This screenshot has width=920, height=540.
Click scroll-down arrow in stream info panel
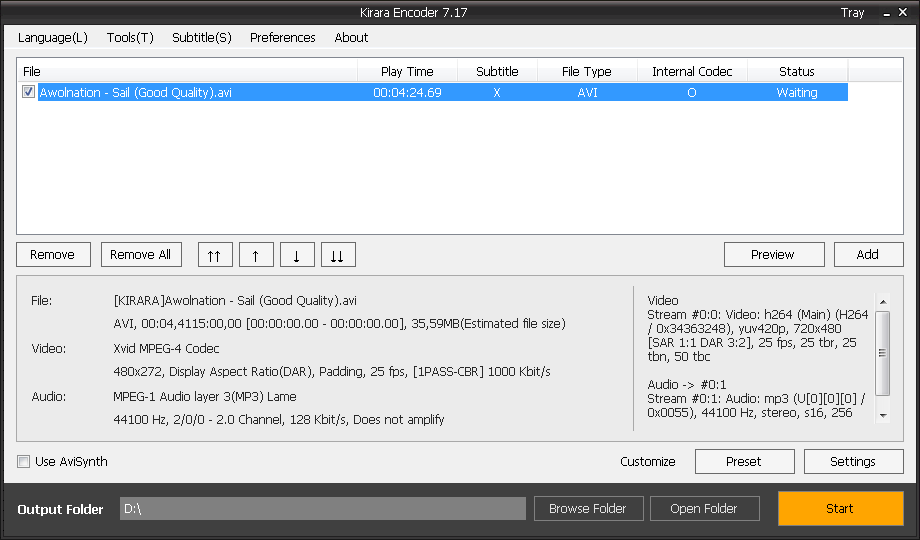[x=883, y=416]
